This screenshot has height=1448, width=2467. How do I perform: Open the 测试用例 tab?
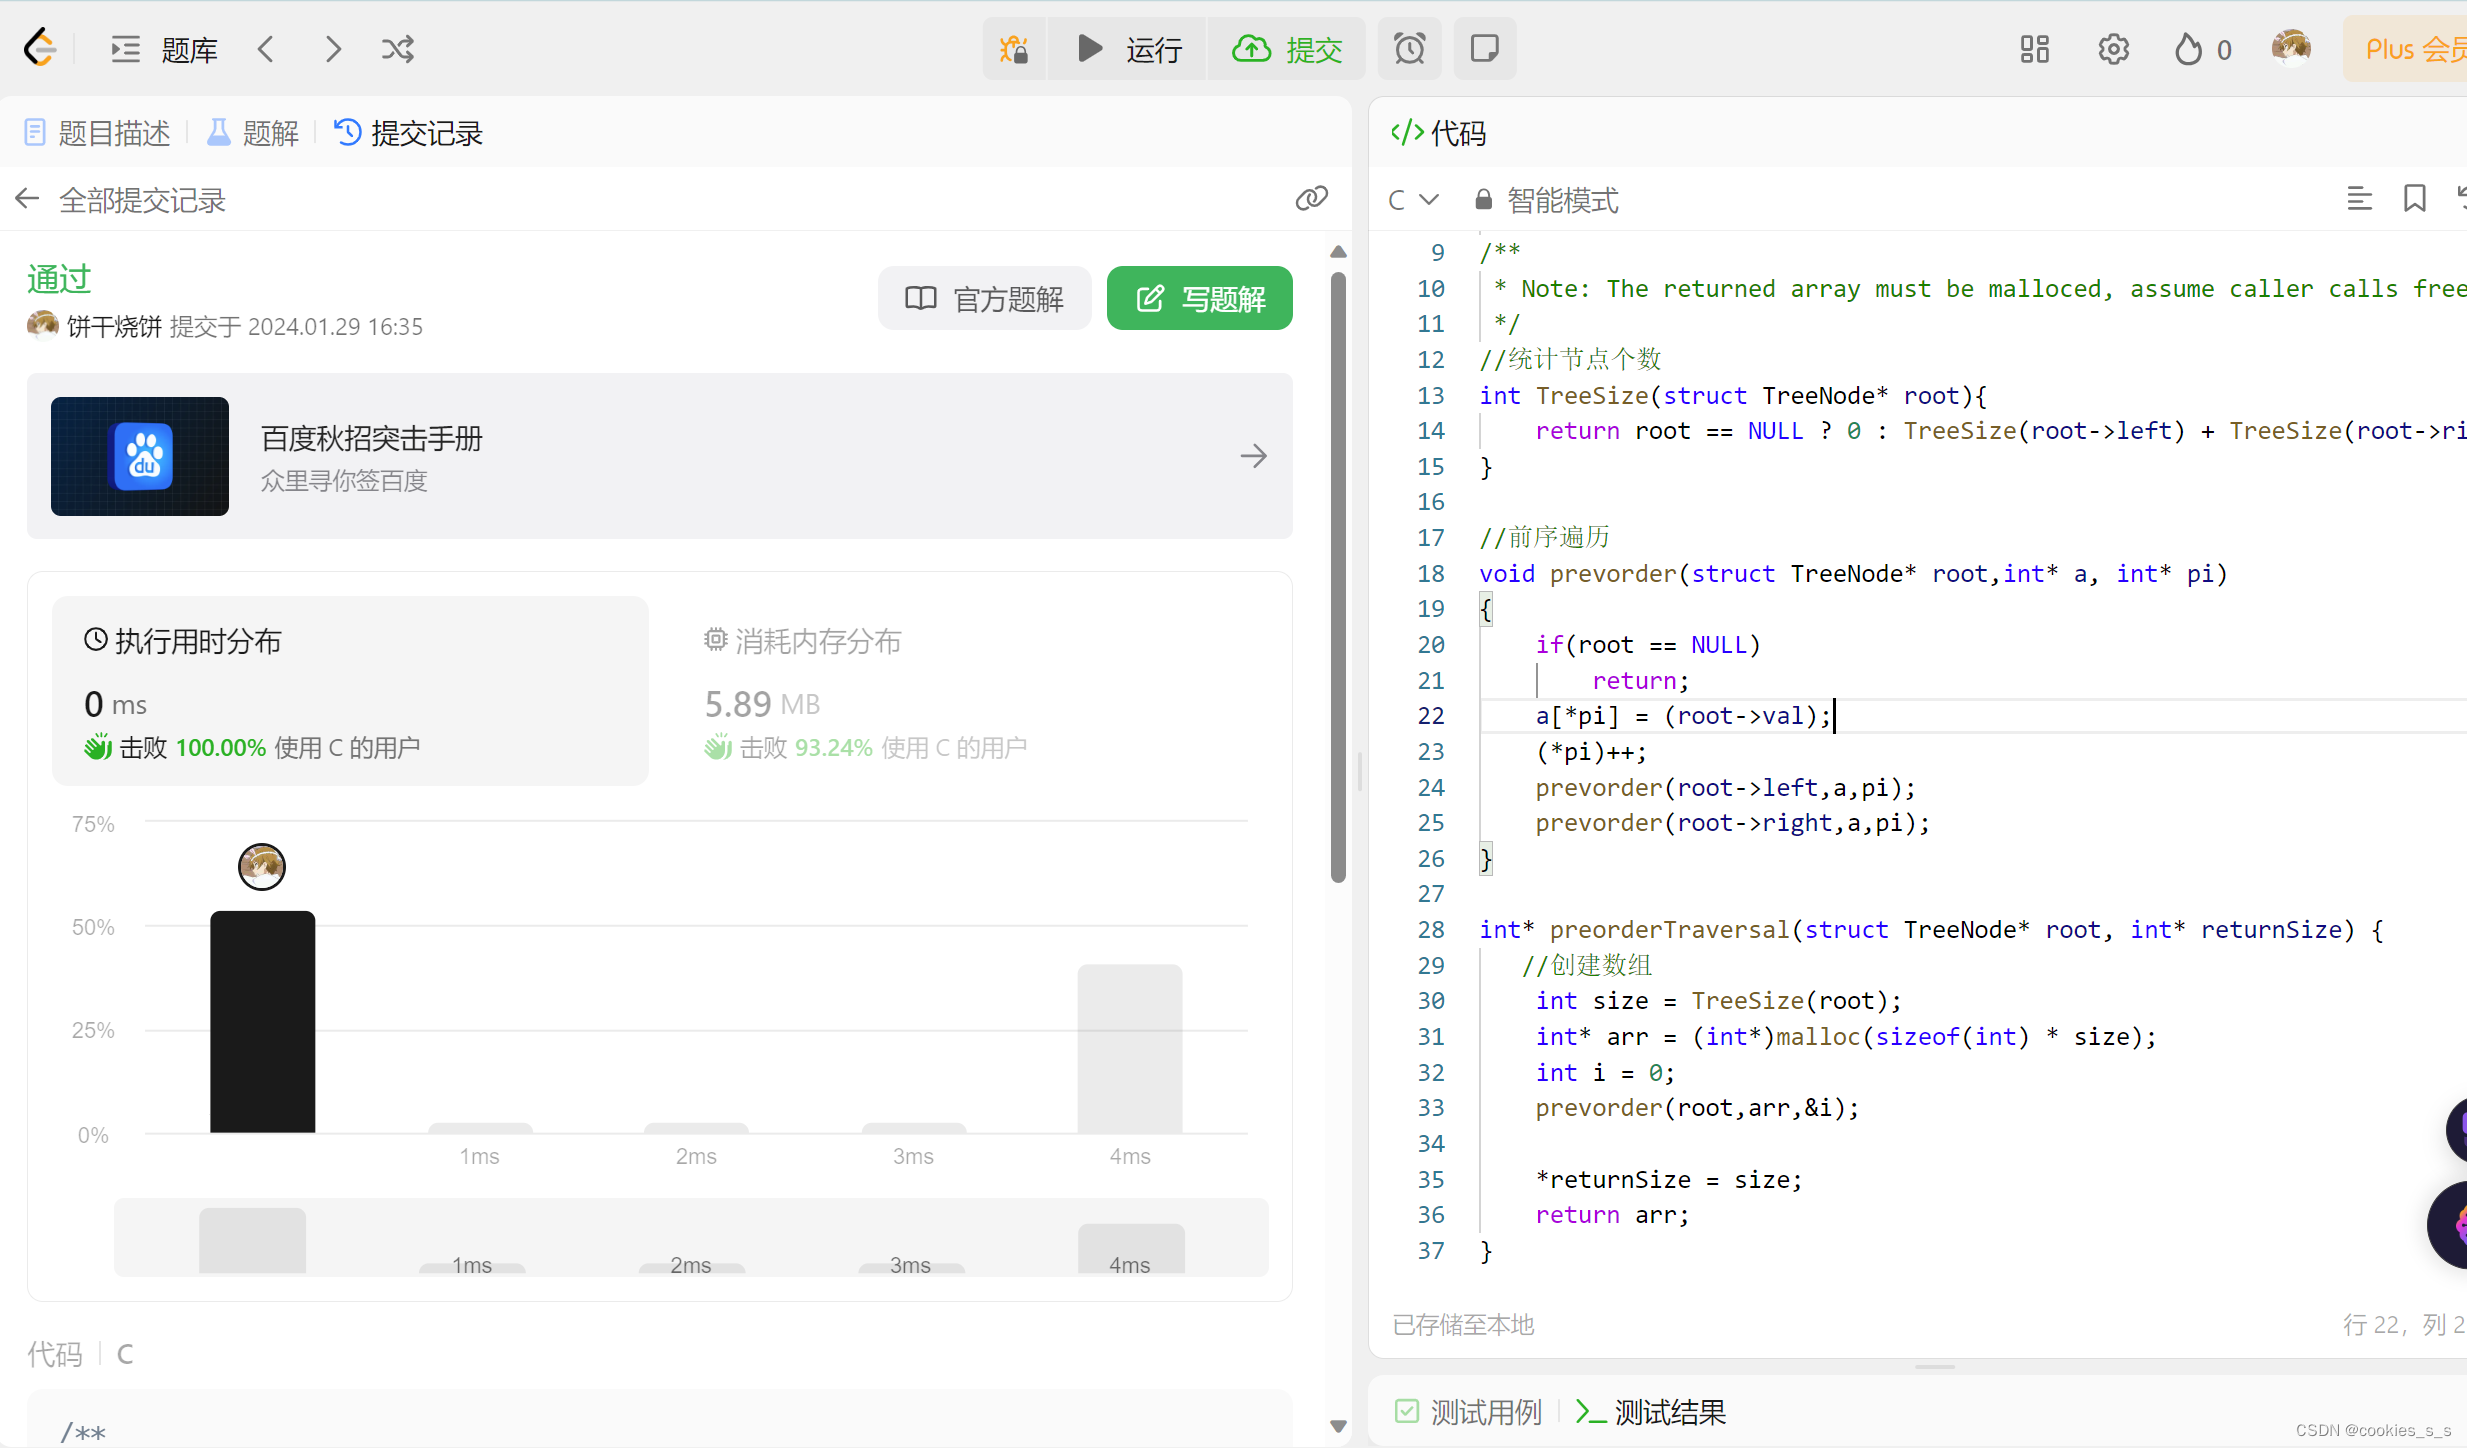click(1468, 1412)
